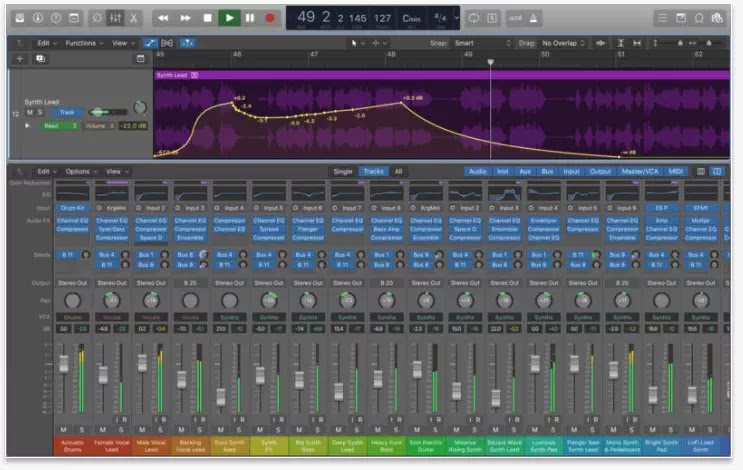Mute the Synth Lead track
Image resolution: width=743 pixels, height=470 pixels.
point(30,112)
